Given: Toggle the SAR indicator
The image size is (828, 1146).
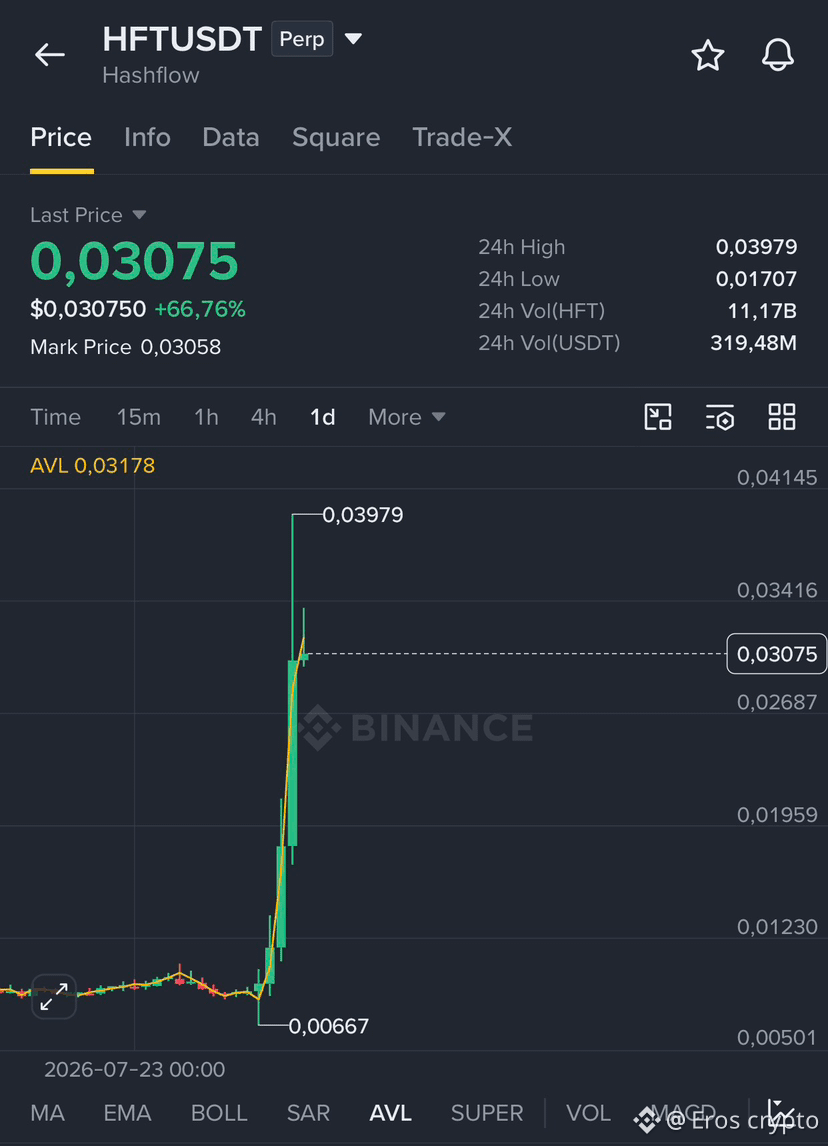Looking at the screenshot, I should pyautogui.click(x=308, y=1113).
